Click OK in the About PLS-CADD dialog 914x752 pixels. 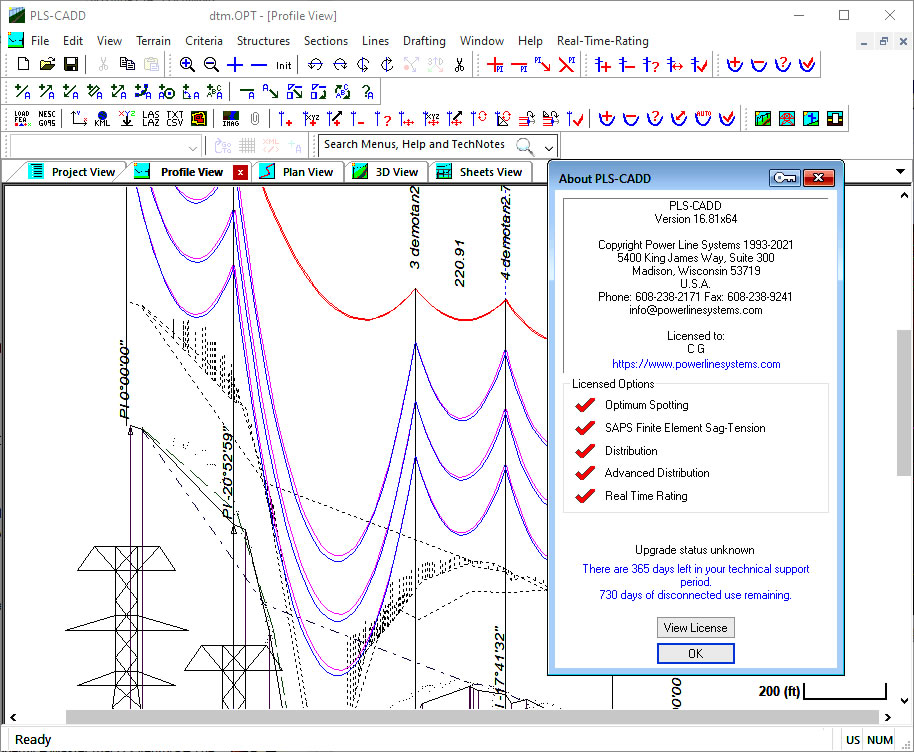pyautogui.click(x=695, y=653)
